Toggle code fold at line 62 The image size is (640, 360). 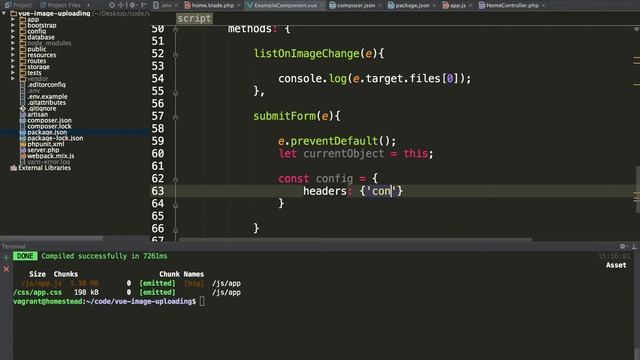pyautogui.click(x=176, y=180)
